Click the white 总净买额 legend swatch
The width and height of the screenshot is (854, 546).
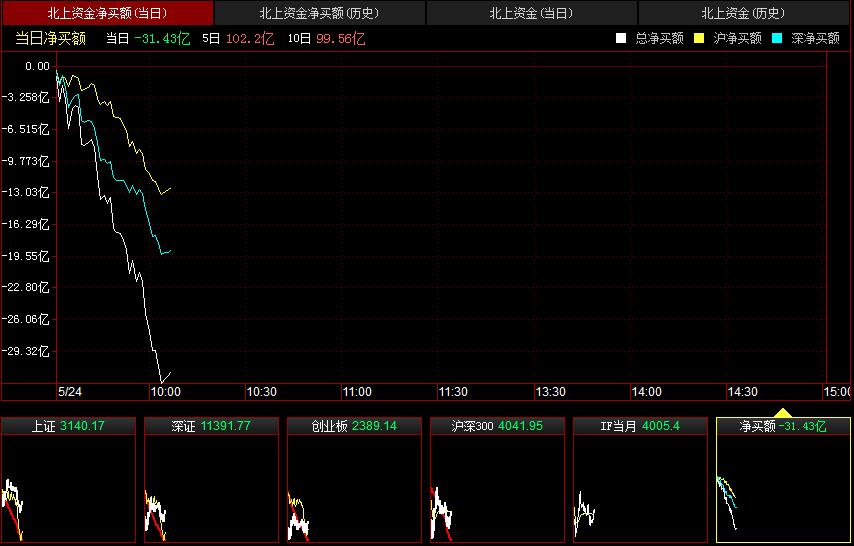pyautogui.click(x=621, y=38)
